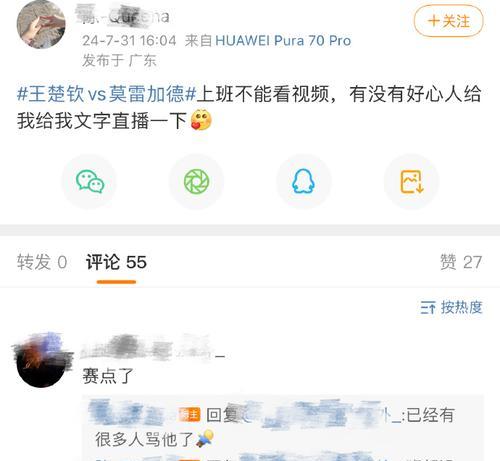Open the #王楚钦vs莫雷加德# hashtag topic
This screenshot has height=461, width=500.
pyautogui.click(x=107, y=94)
